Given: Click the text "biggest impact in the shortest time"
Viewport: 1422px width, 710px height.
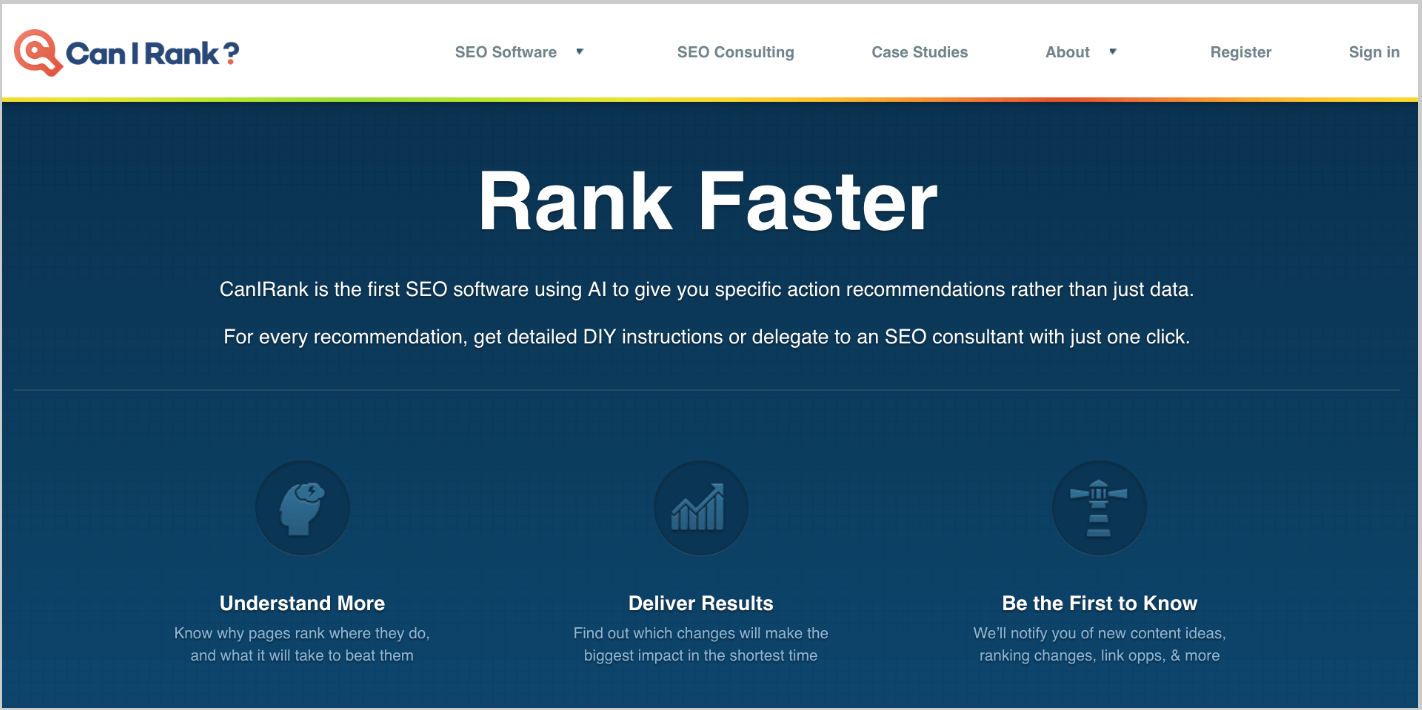Looking at the screenshot, I should click(x=701, y=656).
